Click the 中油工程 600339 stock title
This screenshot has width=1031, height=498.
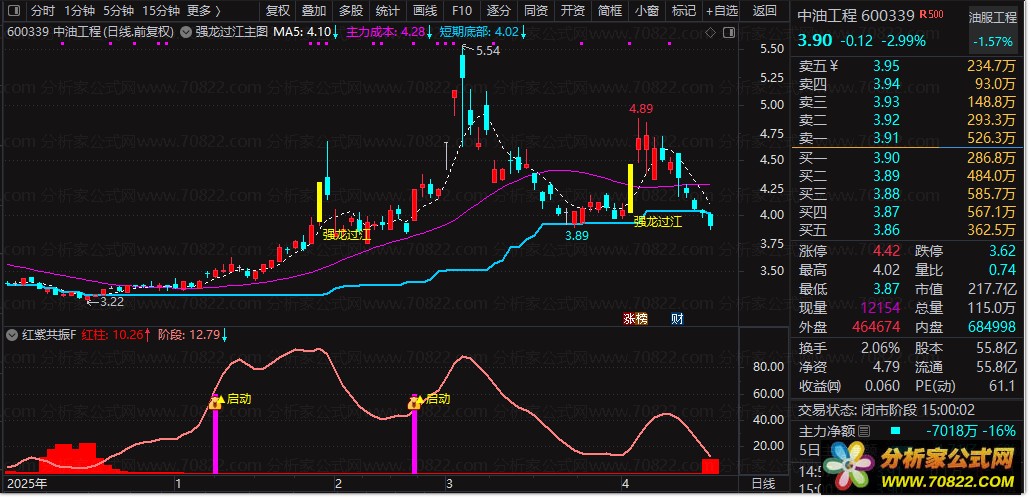pyautogui.click(x=856, y=15)
